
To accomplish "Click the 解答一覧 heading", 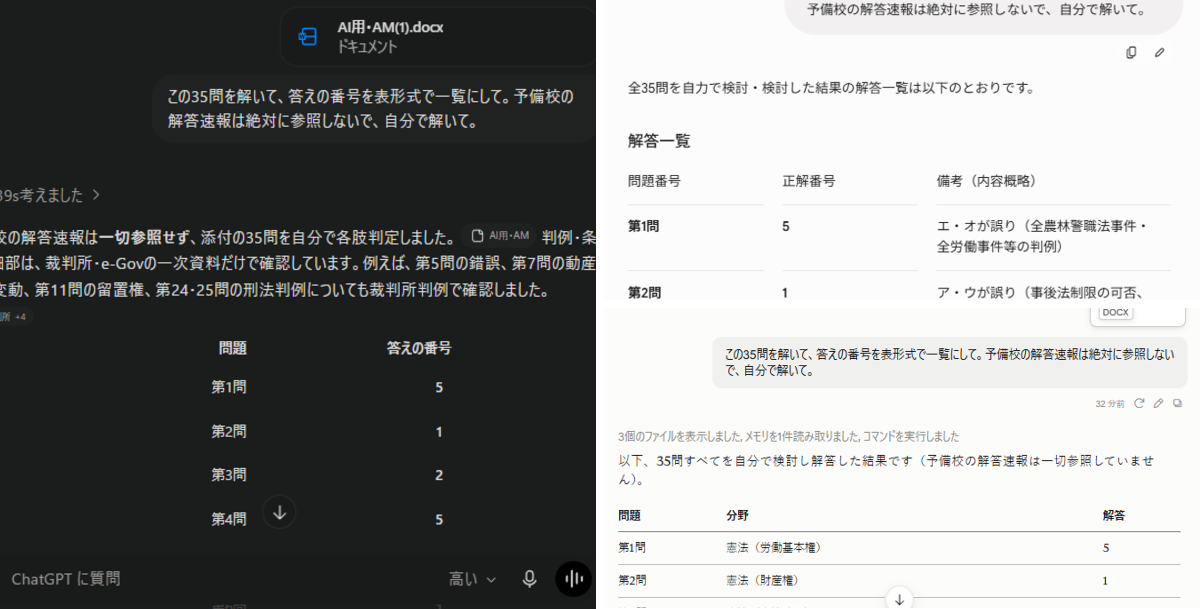I will 659,141.
